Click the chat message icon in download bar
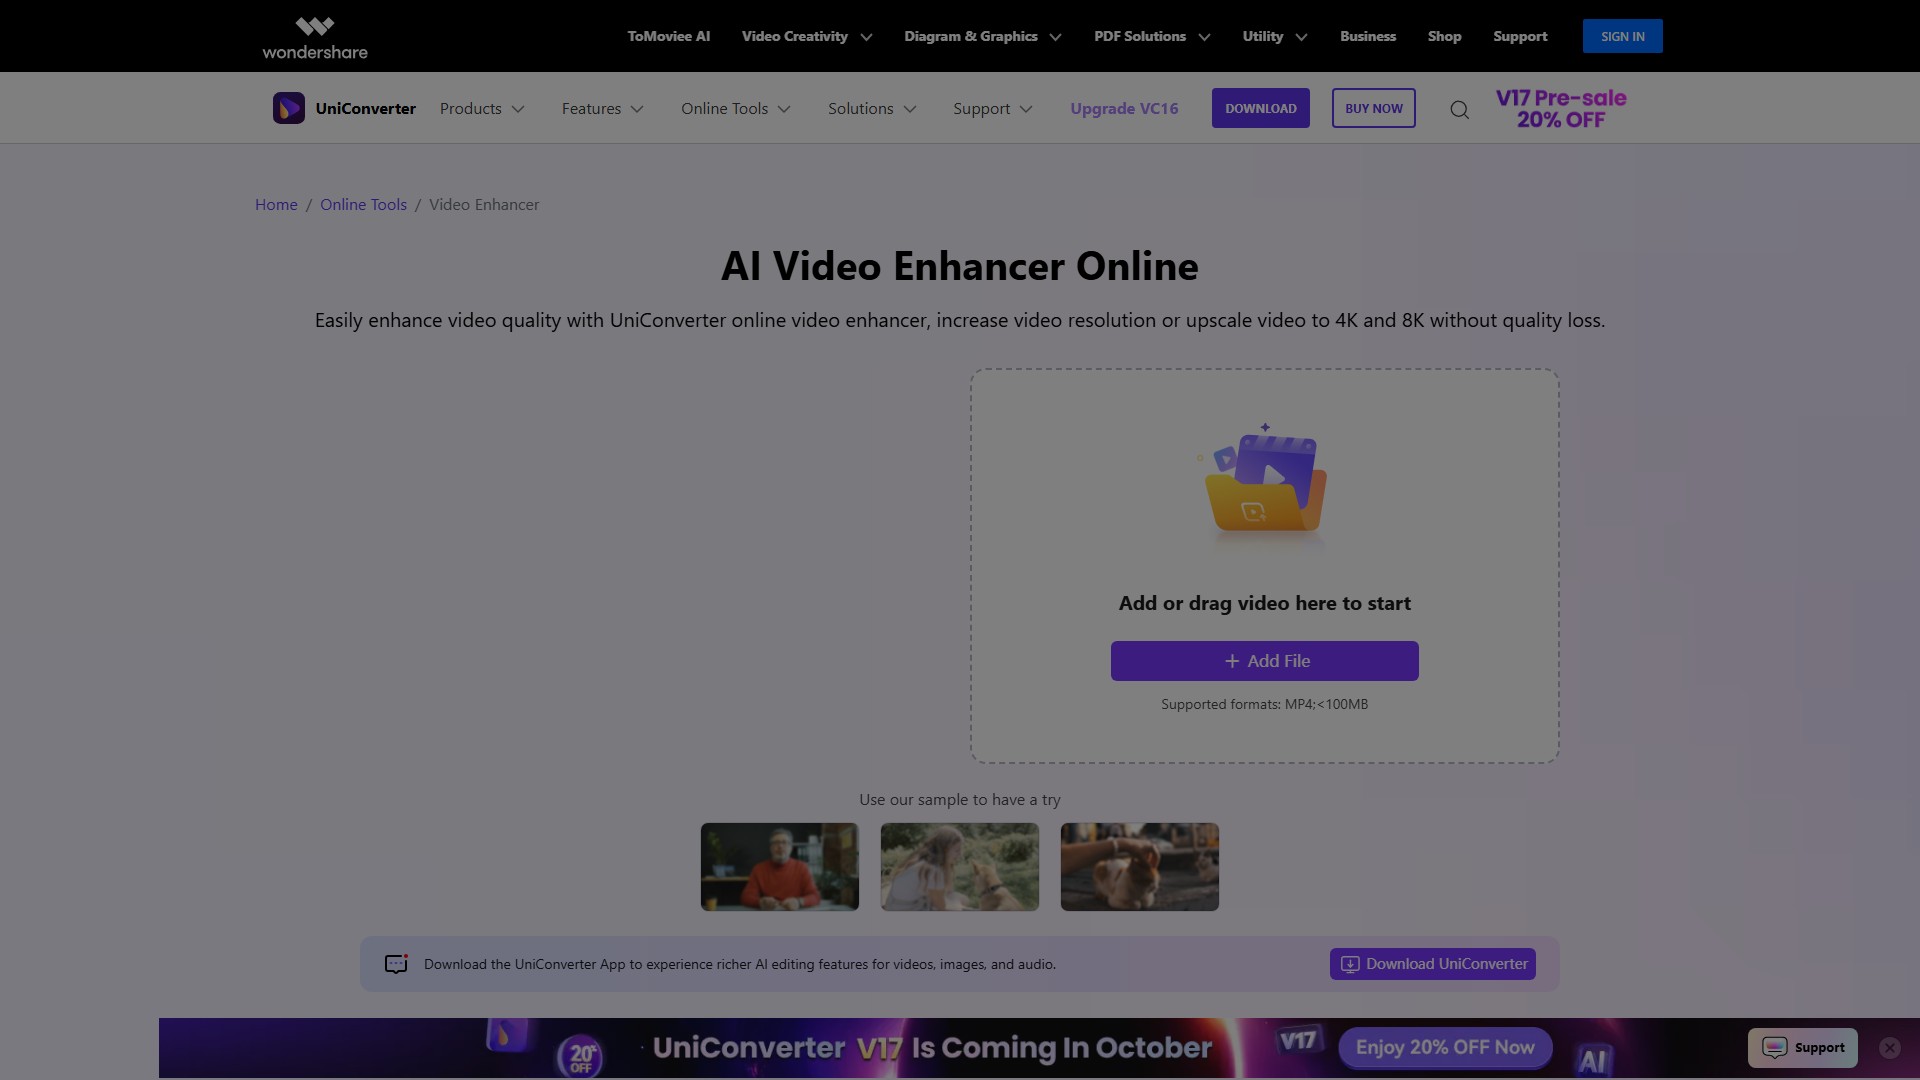This screenshot has height=1080, width=1920. point(396,964)
